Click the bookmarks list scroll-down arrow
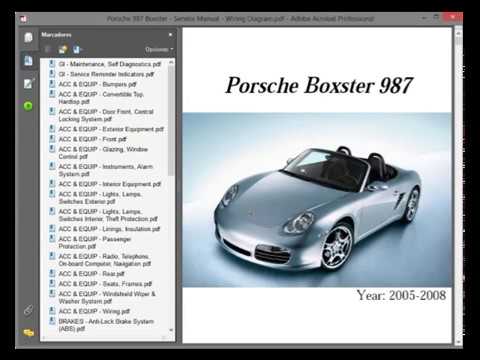 [171, 330]
